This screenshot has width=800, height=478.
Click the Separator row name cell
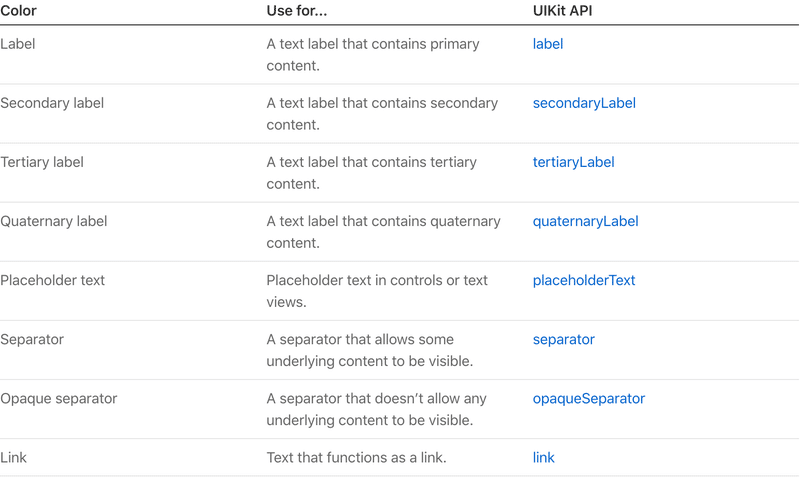(32, 340)
